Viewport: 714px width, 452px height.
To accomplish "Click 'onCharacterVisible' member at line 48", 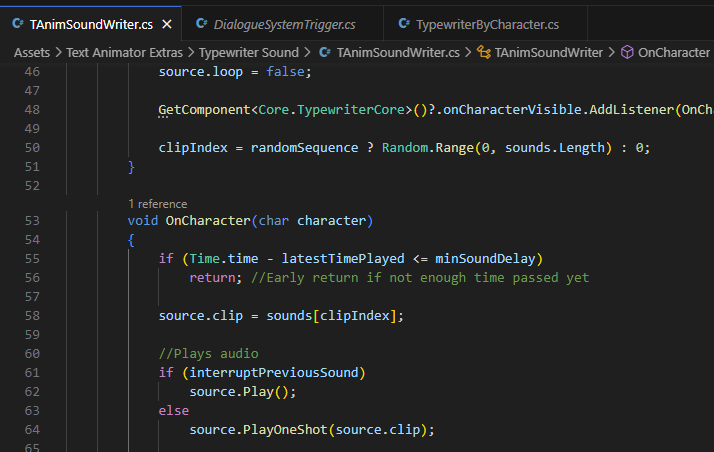I will point(512,110).
